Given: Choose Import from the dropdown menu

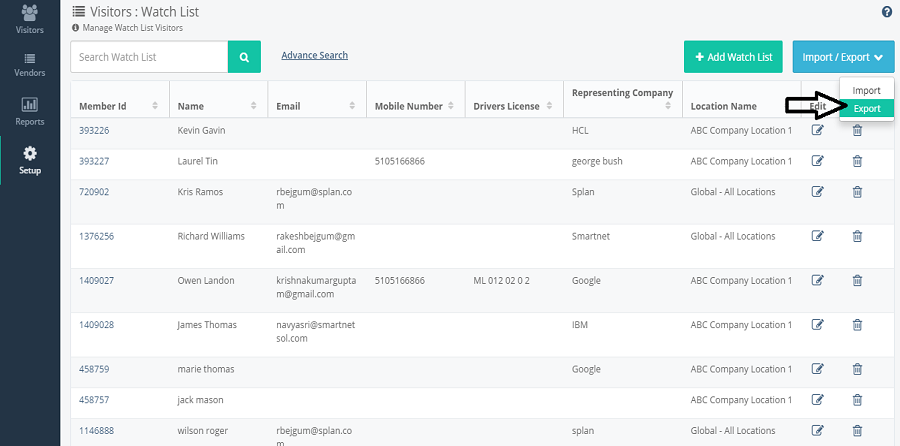Looking at the screenshot, I should (866, 91).
